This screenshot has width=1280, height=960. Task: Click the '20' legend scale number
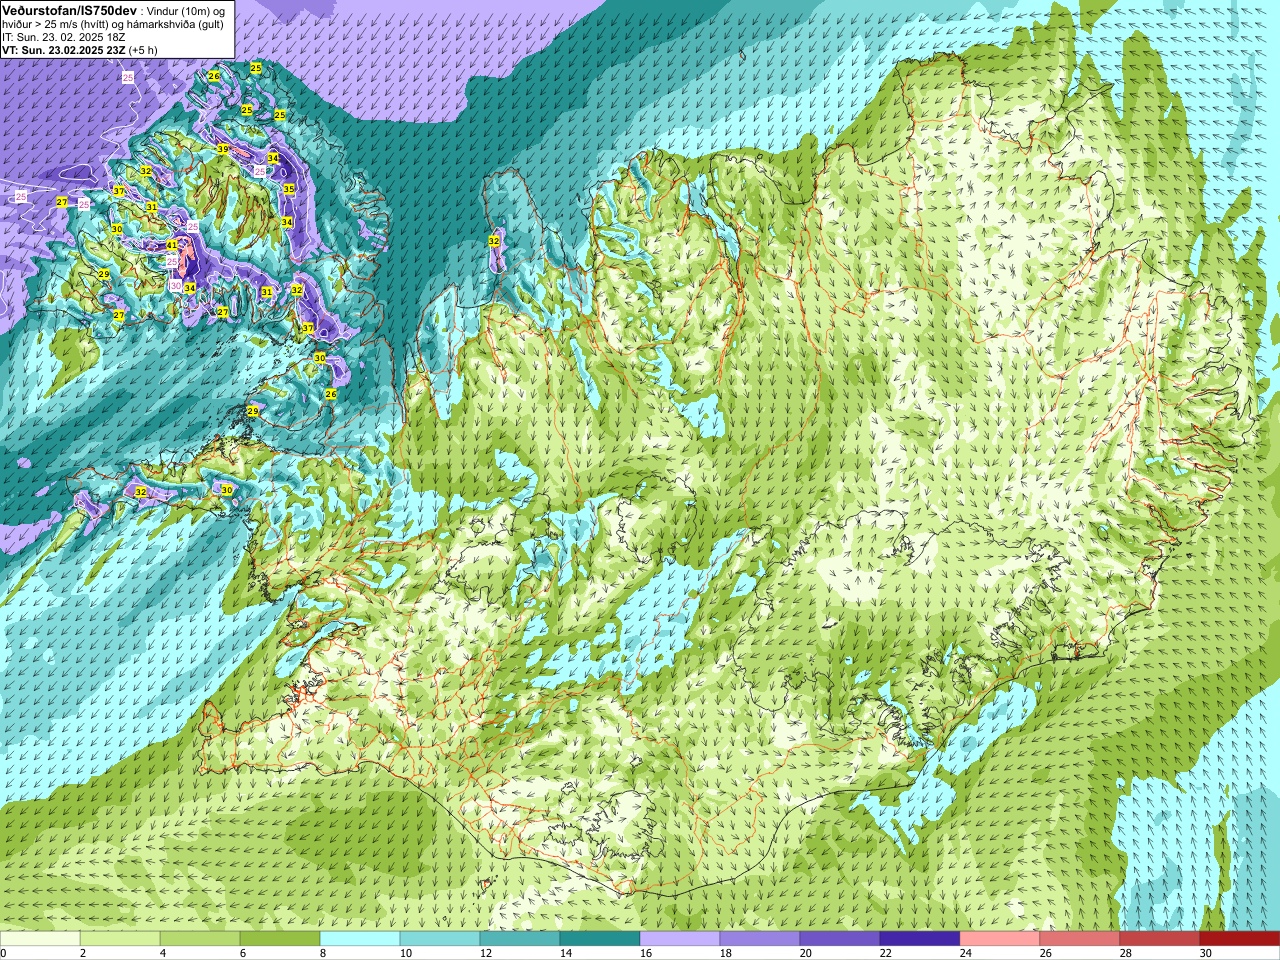806,953
